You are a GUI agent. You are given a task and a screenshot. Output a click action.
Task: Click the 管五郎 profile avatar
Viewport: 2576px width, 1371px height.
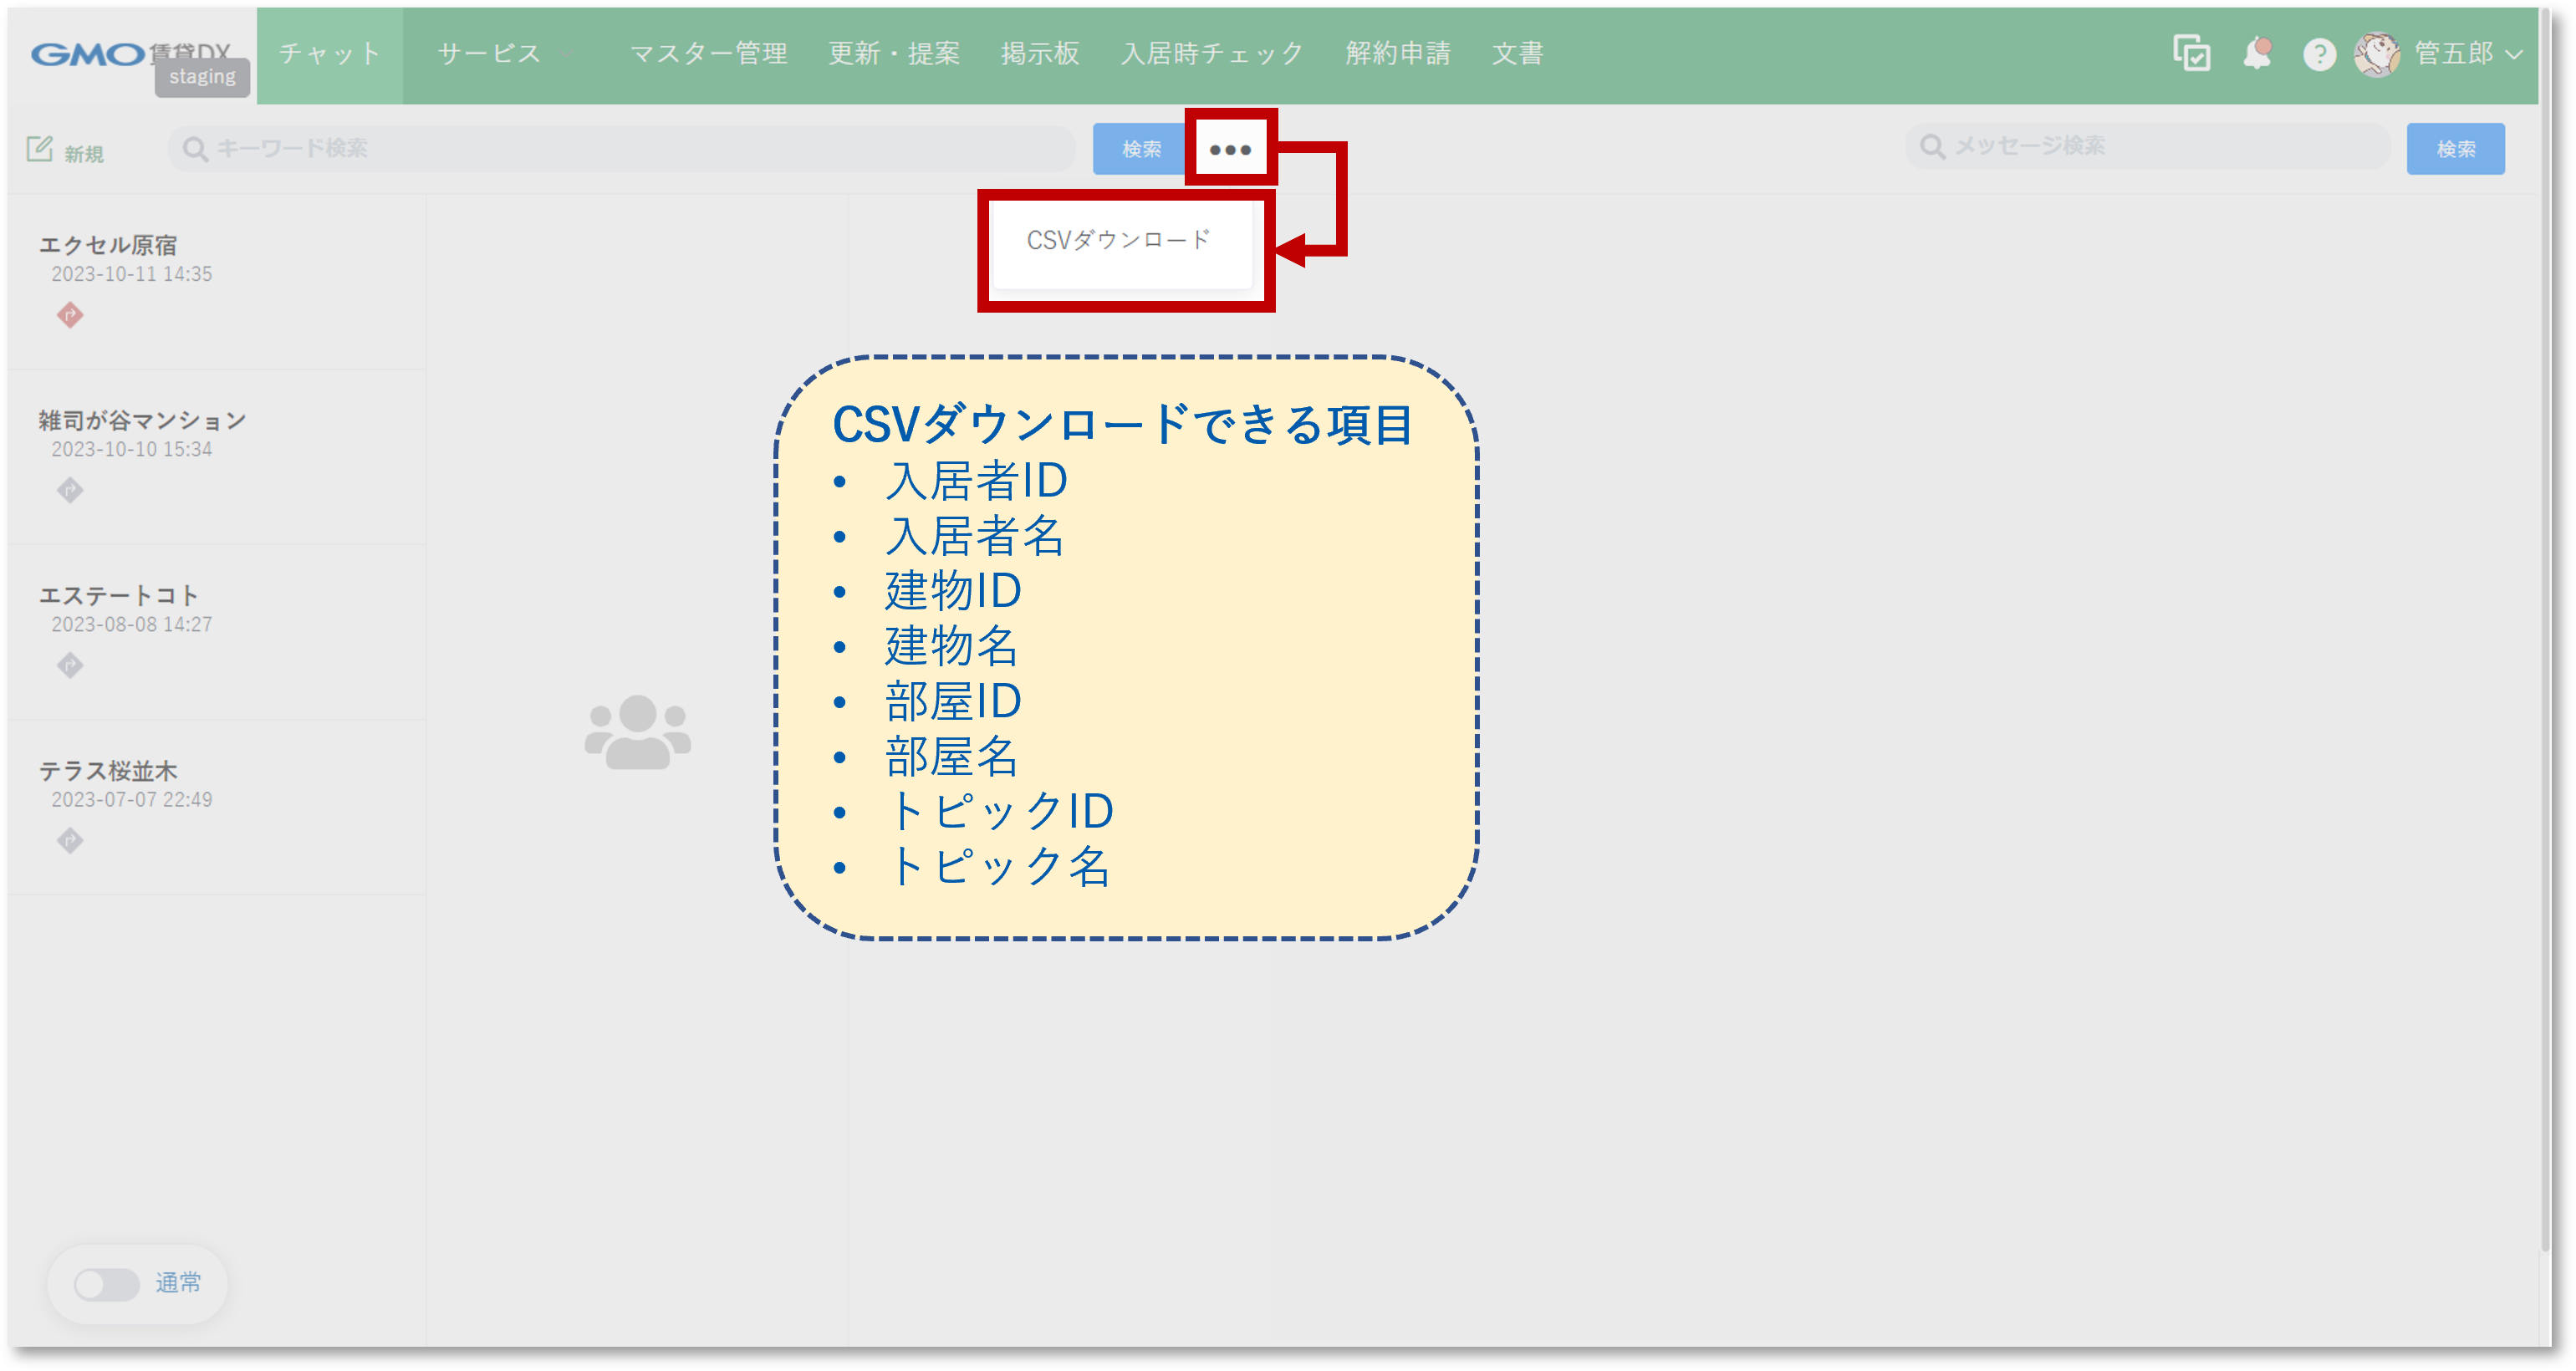coord(2378,56)
